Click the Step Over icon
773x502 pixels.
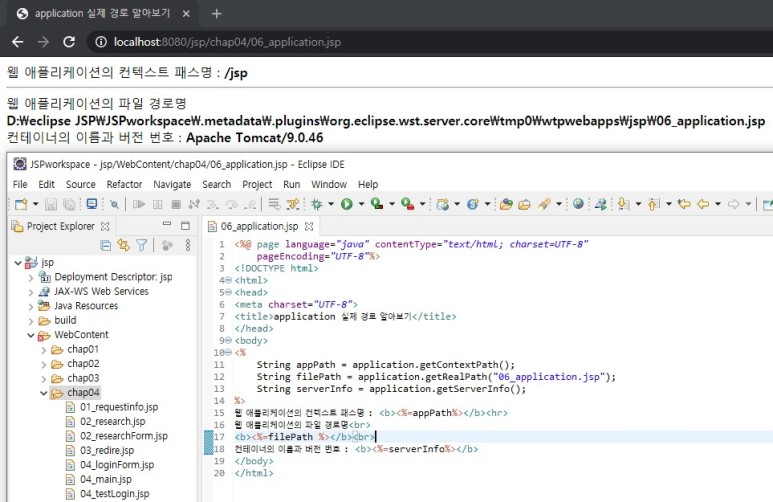point(231,204)
